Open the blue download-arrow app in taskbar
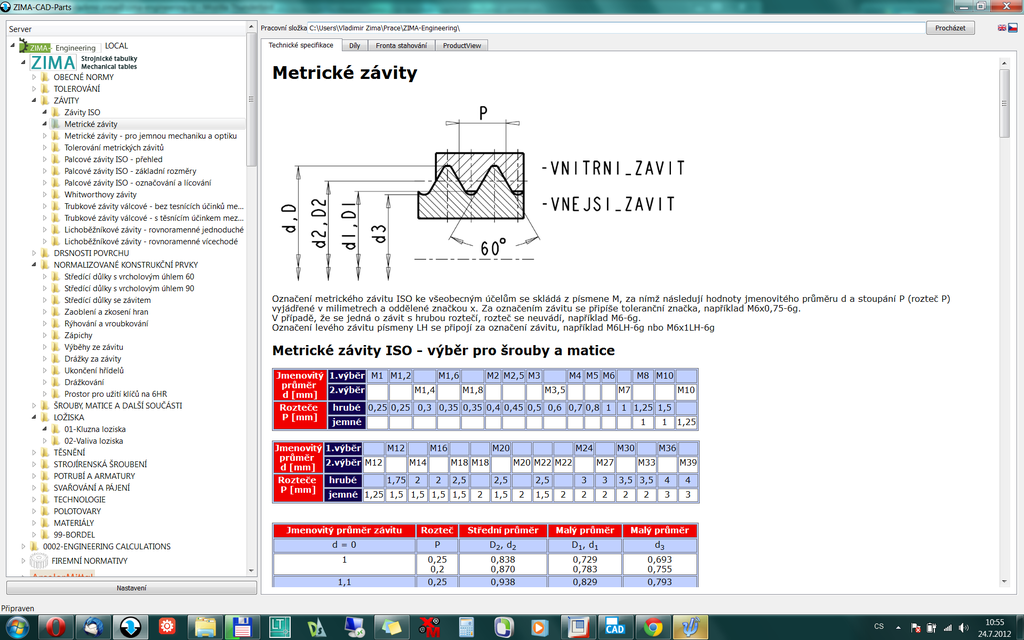This screenshot has width=1024, height=640. tap(130, 627)
